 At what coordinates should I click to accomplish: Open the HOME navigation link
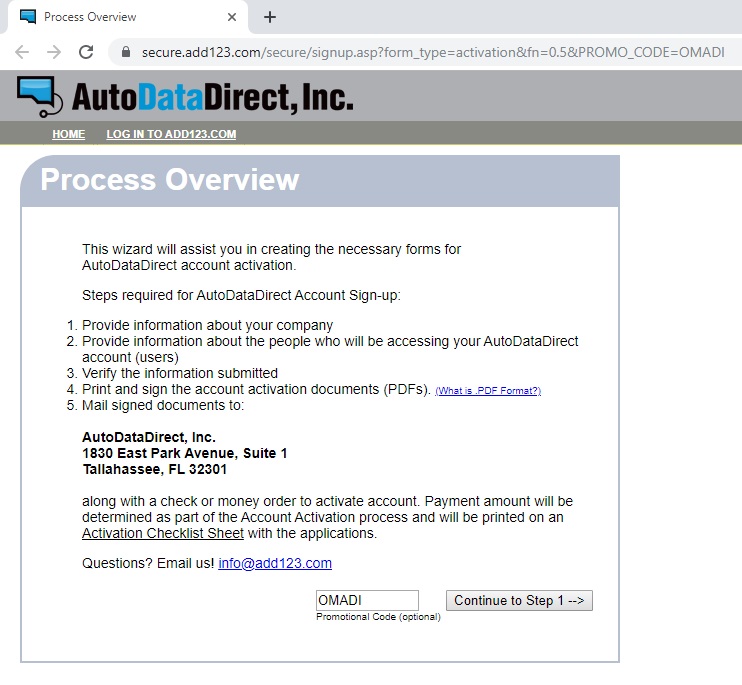tap(69, 134)
